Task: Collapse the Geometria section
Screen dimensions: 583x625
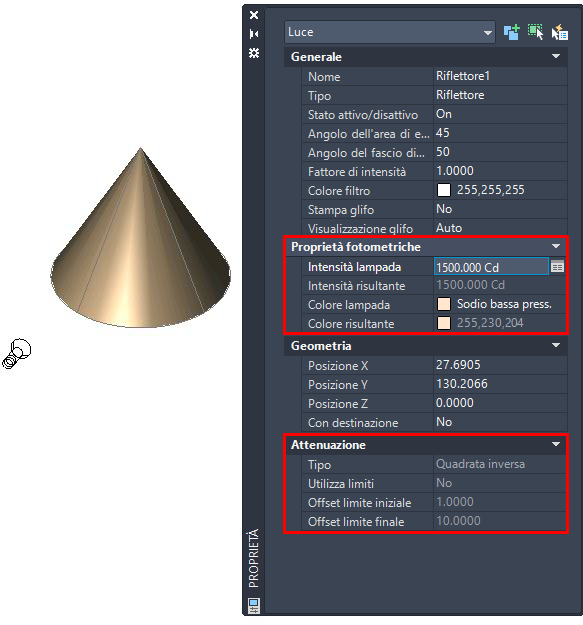Action: coord(556,345)
